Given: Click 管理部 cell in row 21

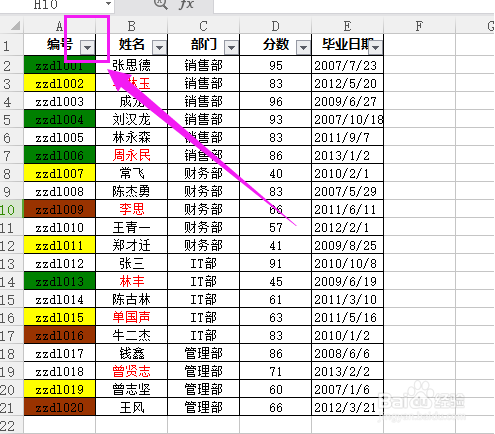Looking at the screenshot, I should click(204, 408).
